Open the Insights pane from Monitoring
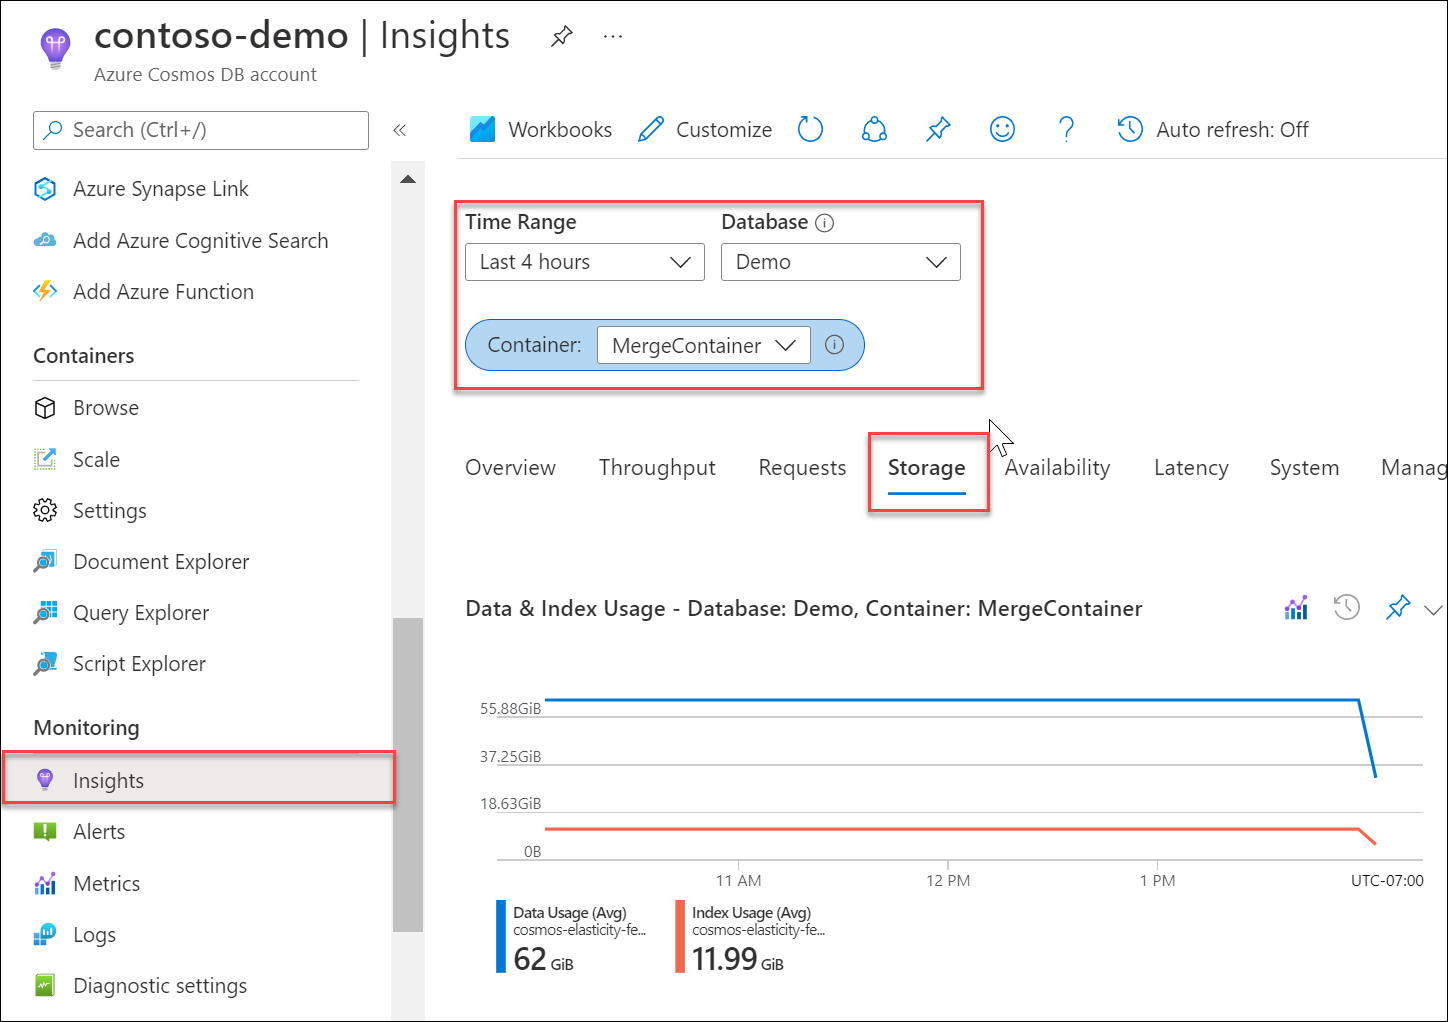The image size is (1448, 1022). coord(108,780)
